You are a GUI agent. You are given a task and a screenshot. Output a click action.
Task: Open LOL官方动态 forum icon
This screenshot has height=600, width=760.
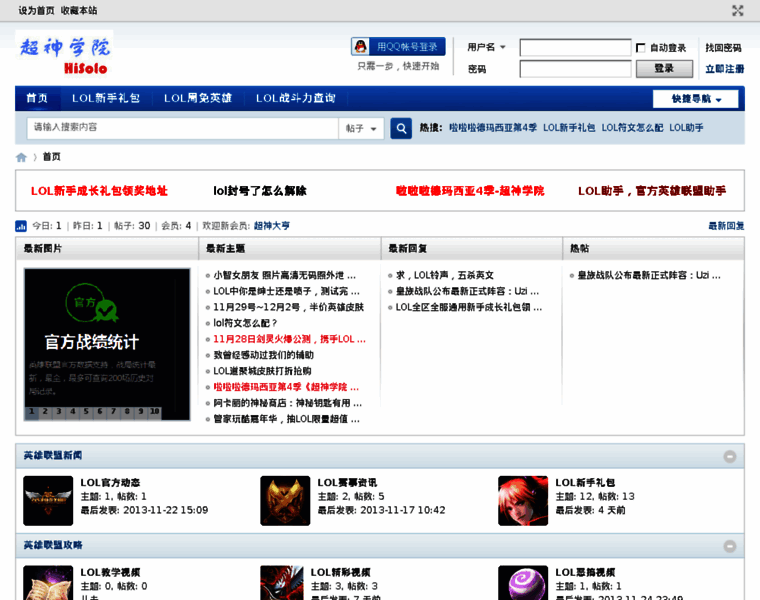48,501
